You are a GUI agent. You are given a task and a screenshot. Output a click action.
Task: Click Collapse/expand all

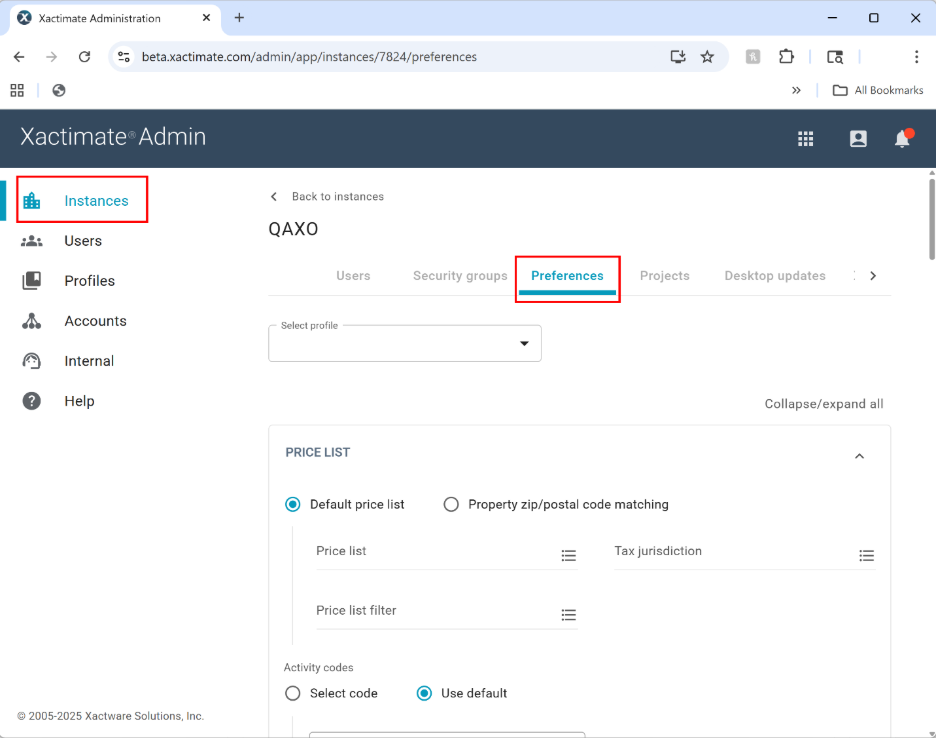tap(824, 404)
